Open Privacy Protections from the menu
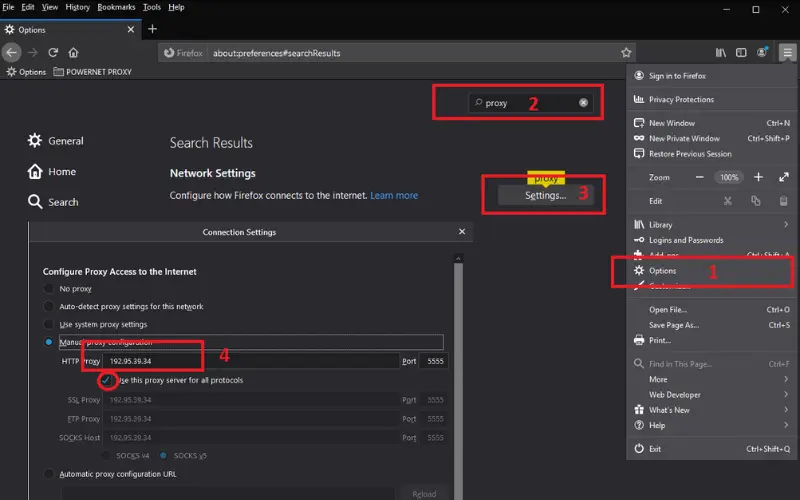This screenshot has width=800, height=500. (x=711, y=99)
